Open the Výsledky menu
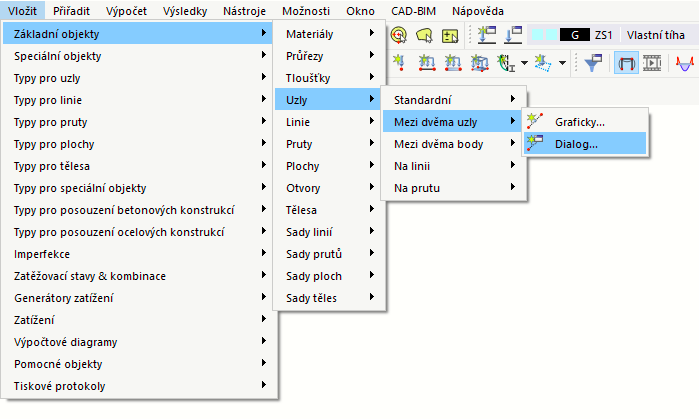Screen dimensions: 699x419 [185, 11]
